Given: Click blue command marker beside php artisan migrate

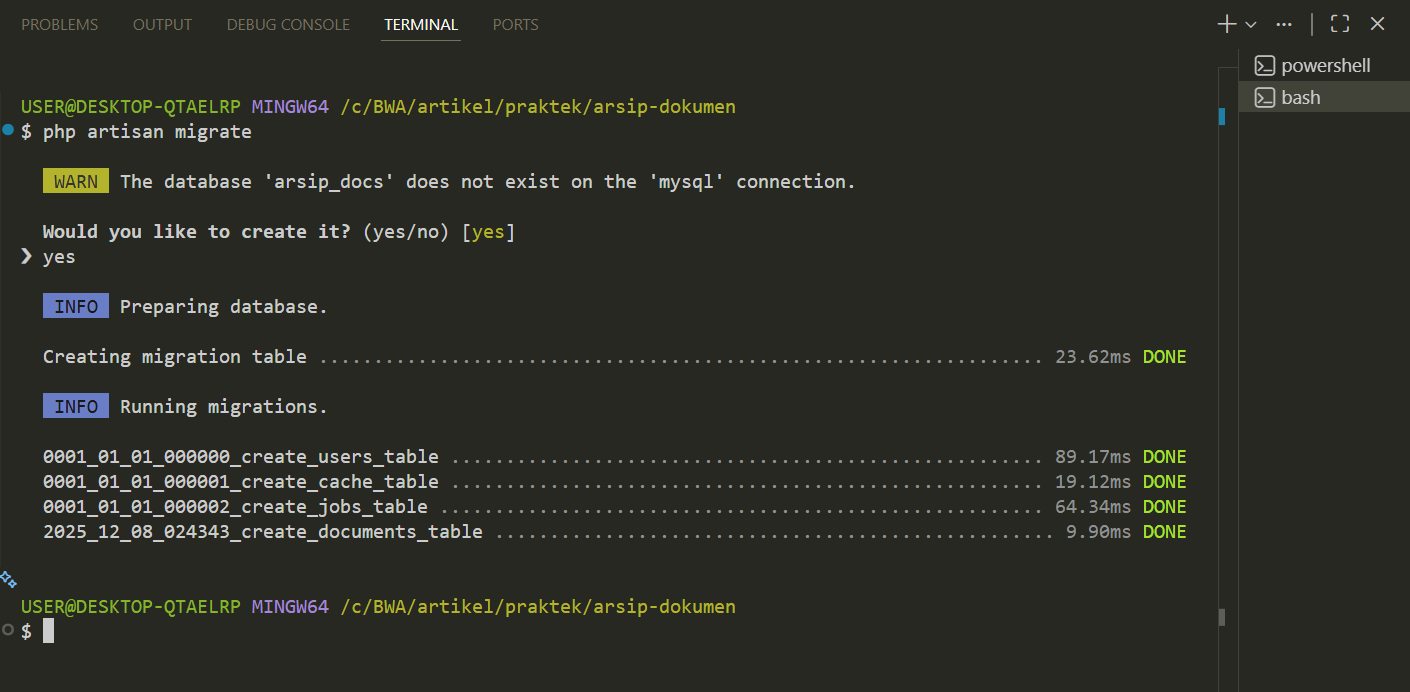Looking at the screenshot, I should [x=9, y=130].
